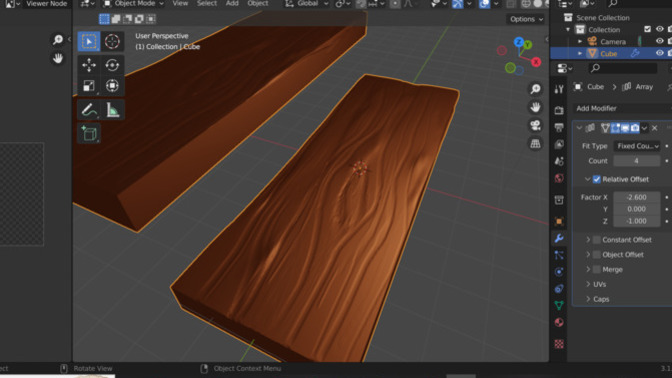Screen dimensions: 672x378
Task: Collapse Collection in outliner
Action: (x=568, y=30)
